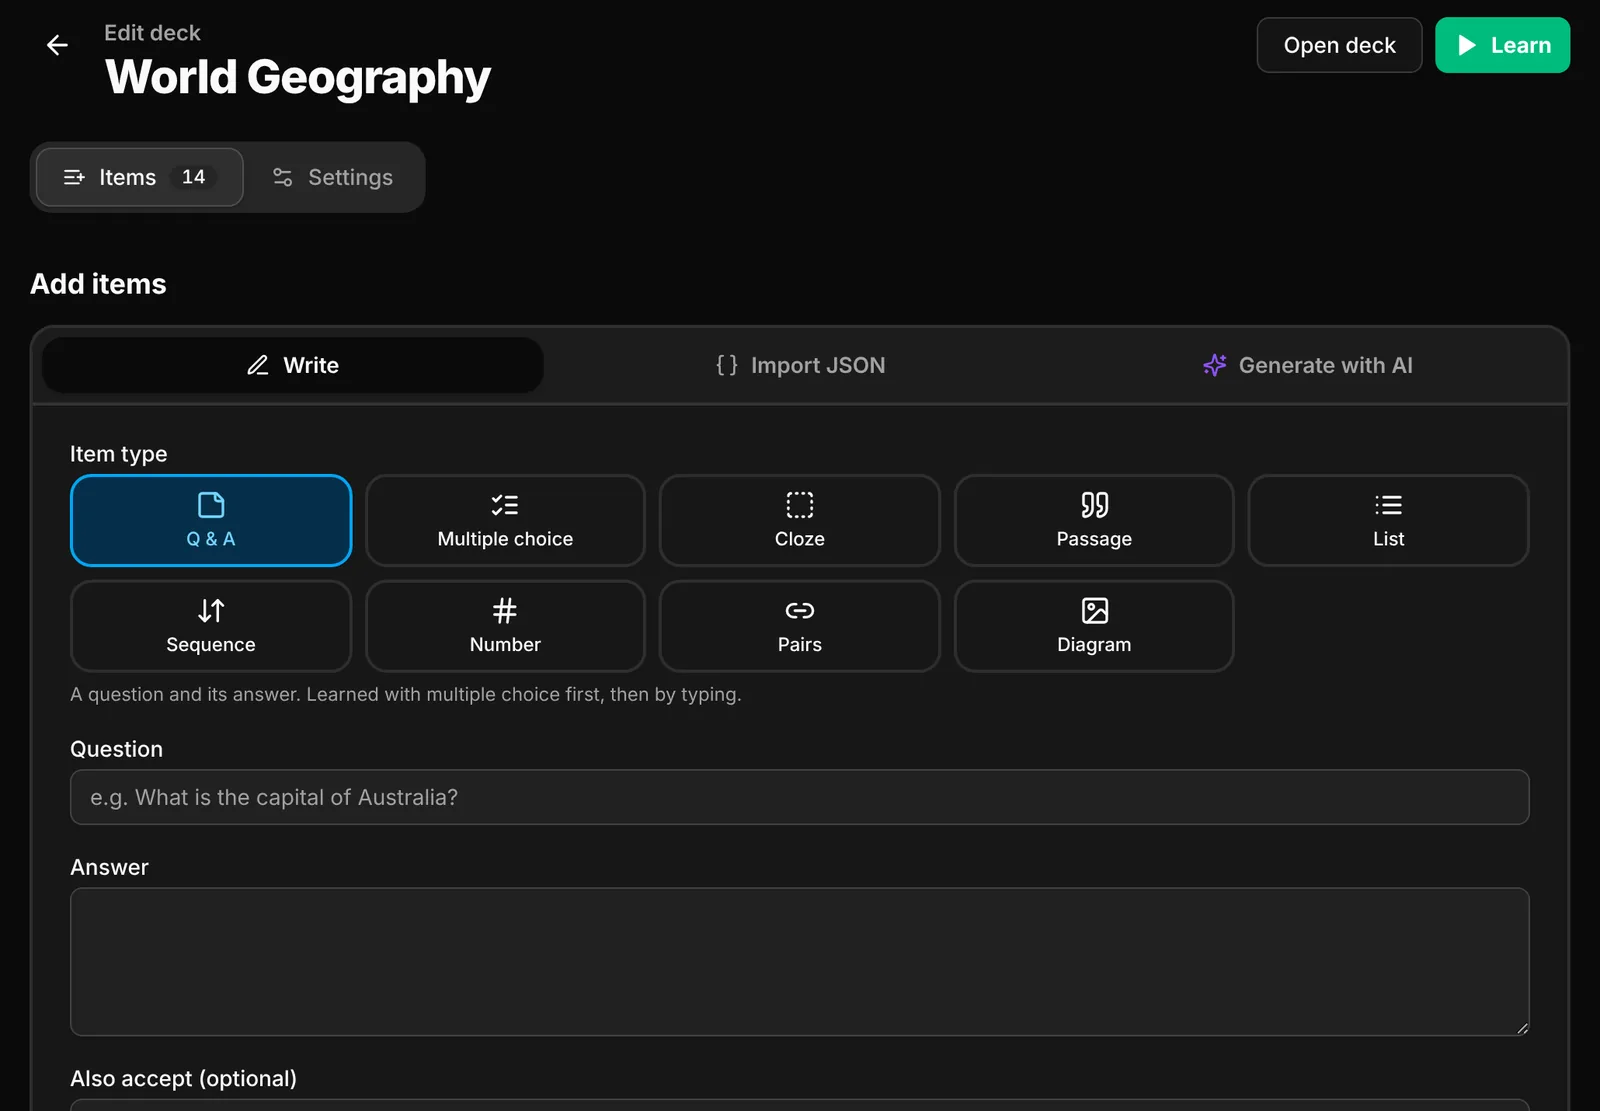1600x1111 pixels.
Task: Choose the Sequence item type
Action: click(x=211, y=626)
